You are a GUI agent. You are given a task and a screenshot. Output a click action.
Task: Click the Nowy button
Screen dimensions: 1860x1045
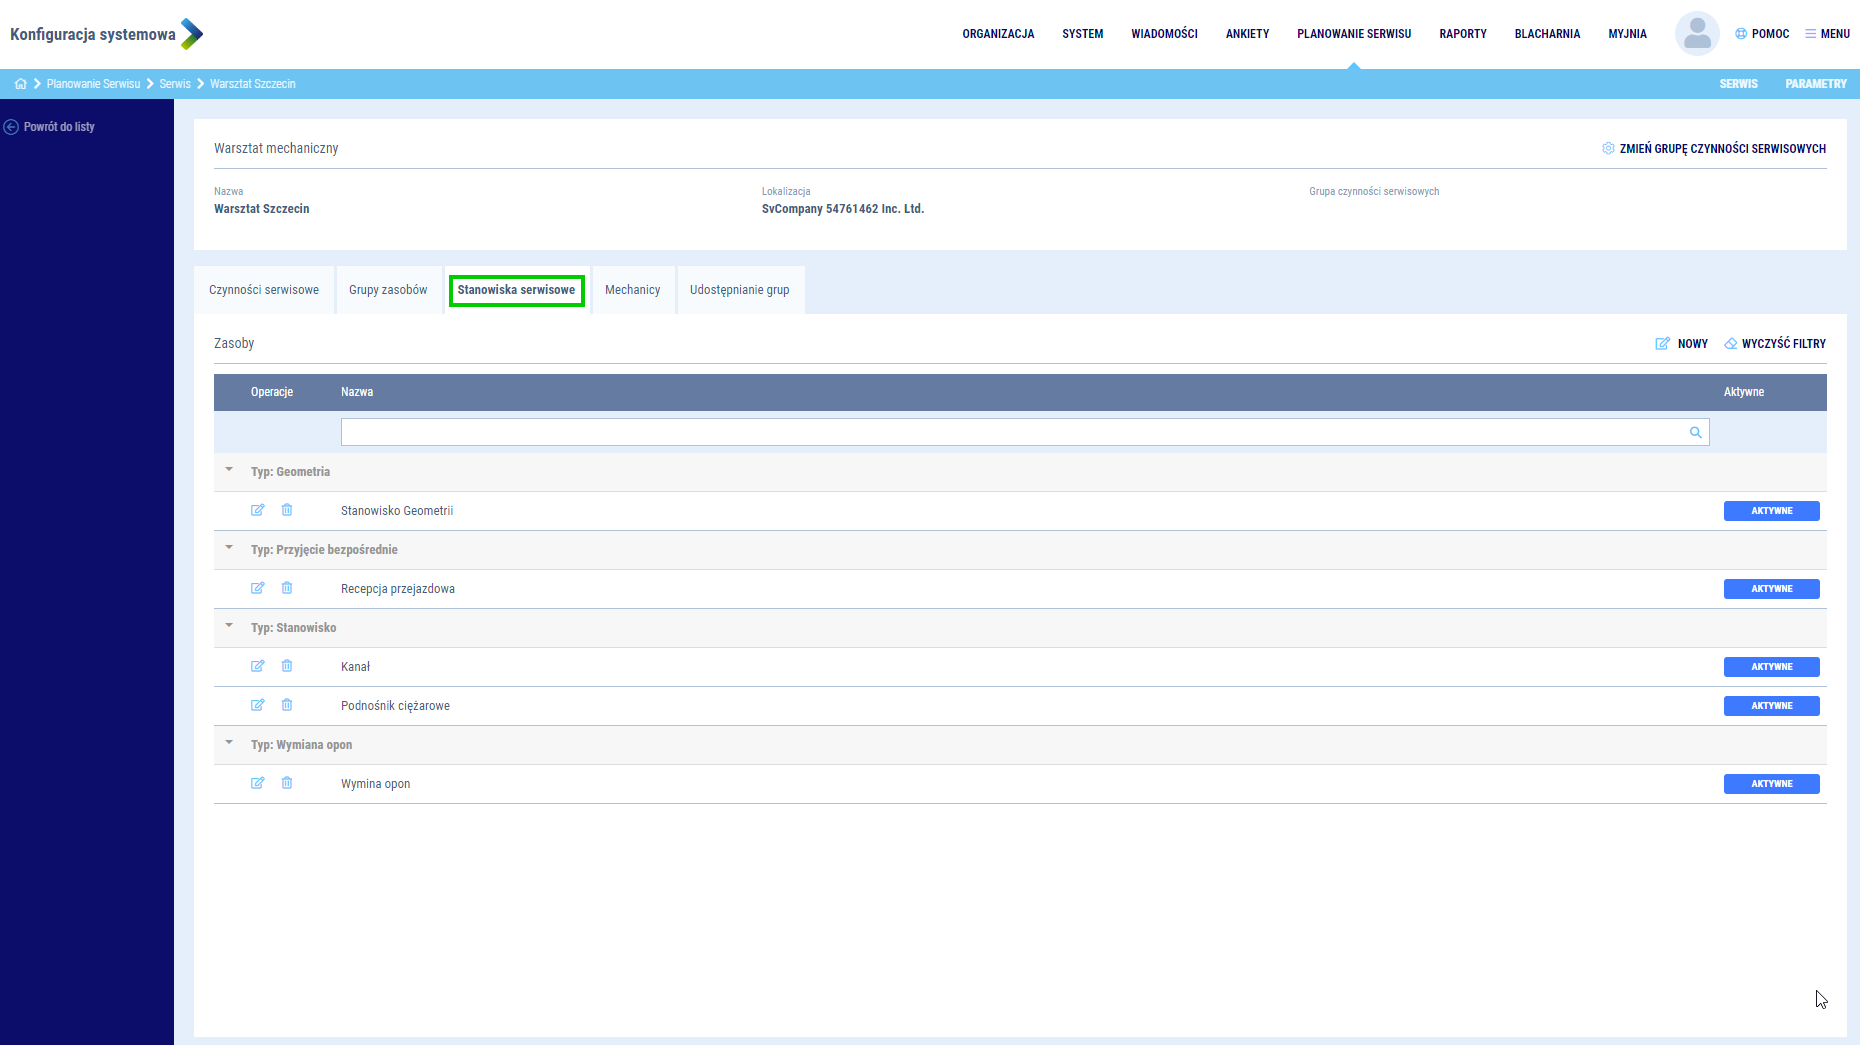coord(1682,344)
